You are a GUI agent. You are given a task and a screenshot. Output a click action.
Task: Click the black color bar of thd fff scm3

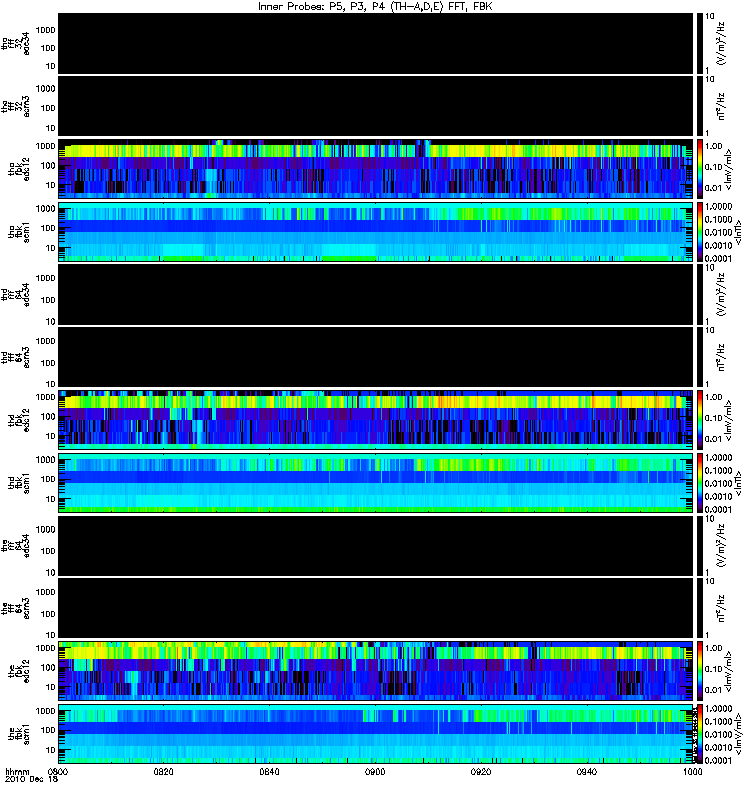[700, 357]
